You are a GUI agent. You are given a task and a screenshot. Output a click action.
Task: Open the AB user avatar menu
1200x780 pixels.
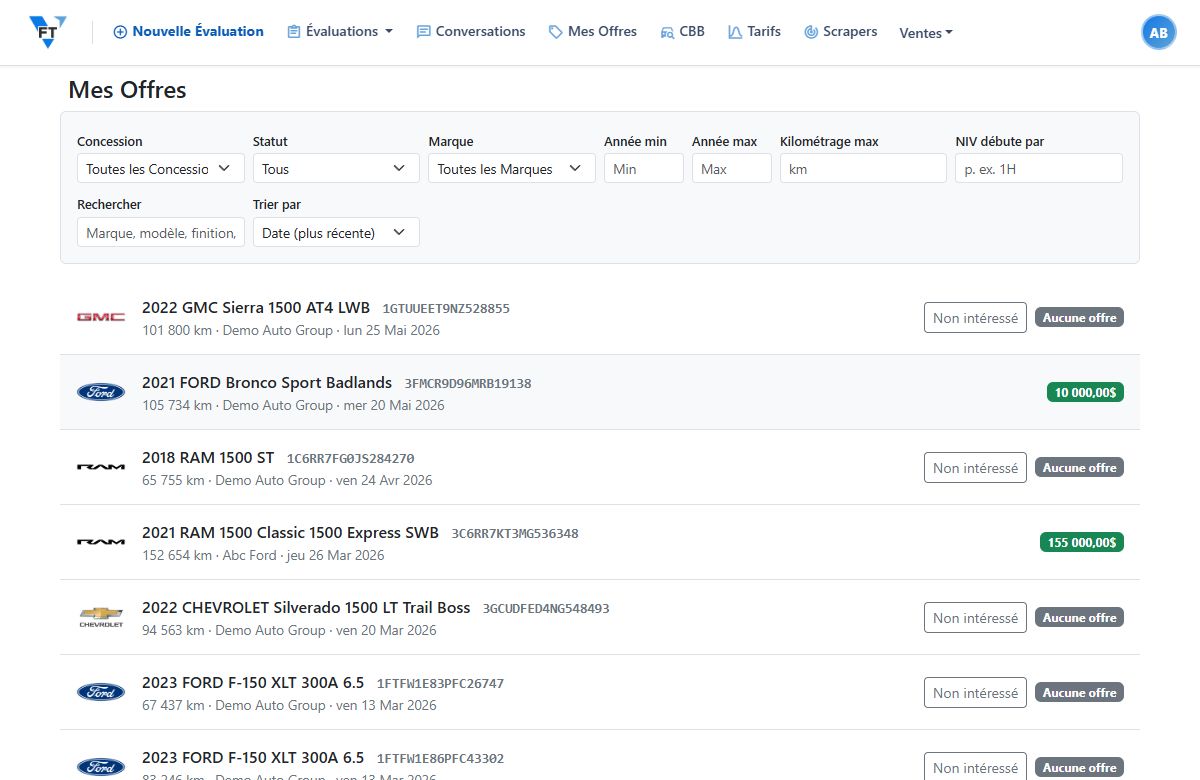[1158, 32]
